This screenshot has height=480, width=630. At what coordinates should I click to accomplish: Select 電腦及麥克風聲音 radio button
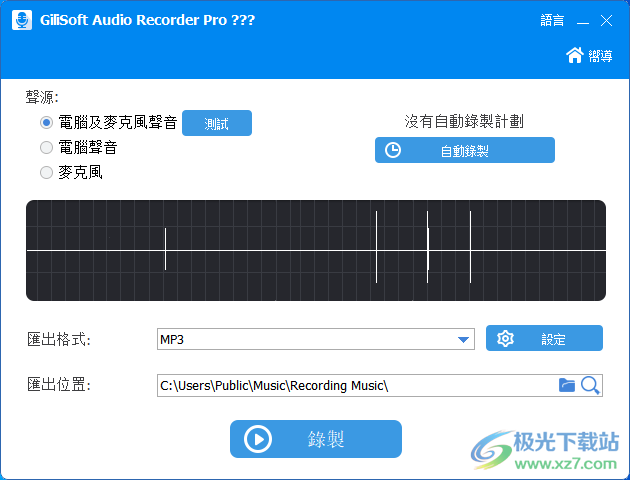47,123
